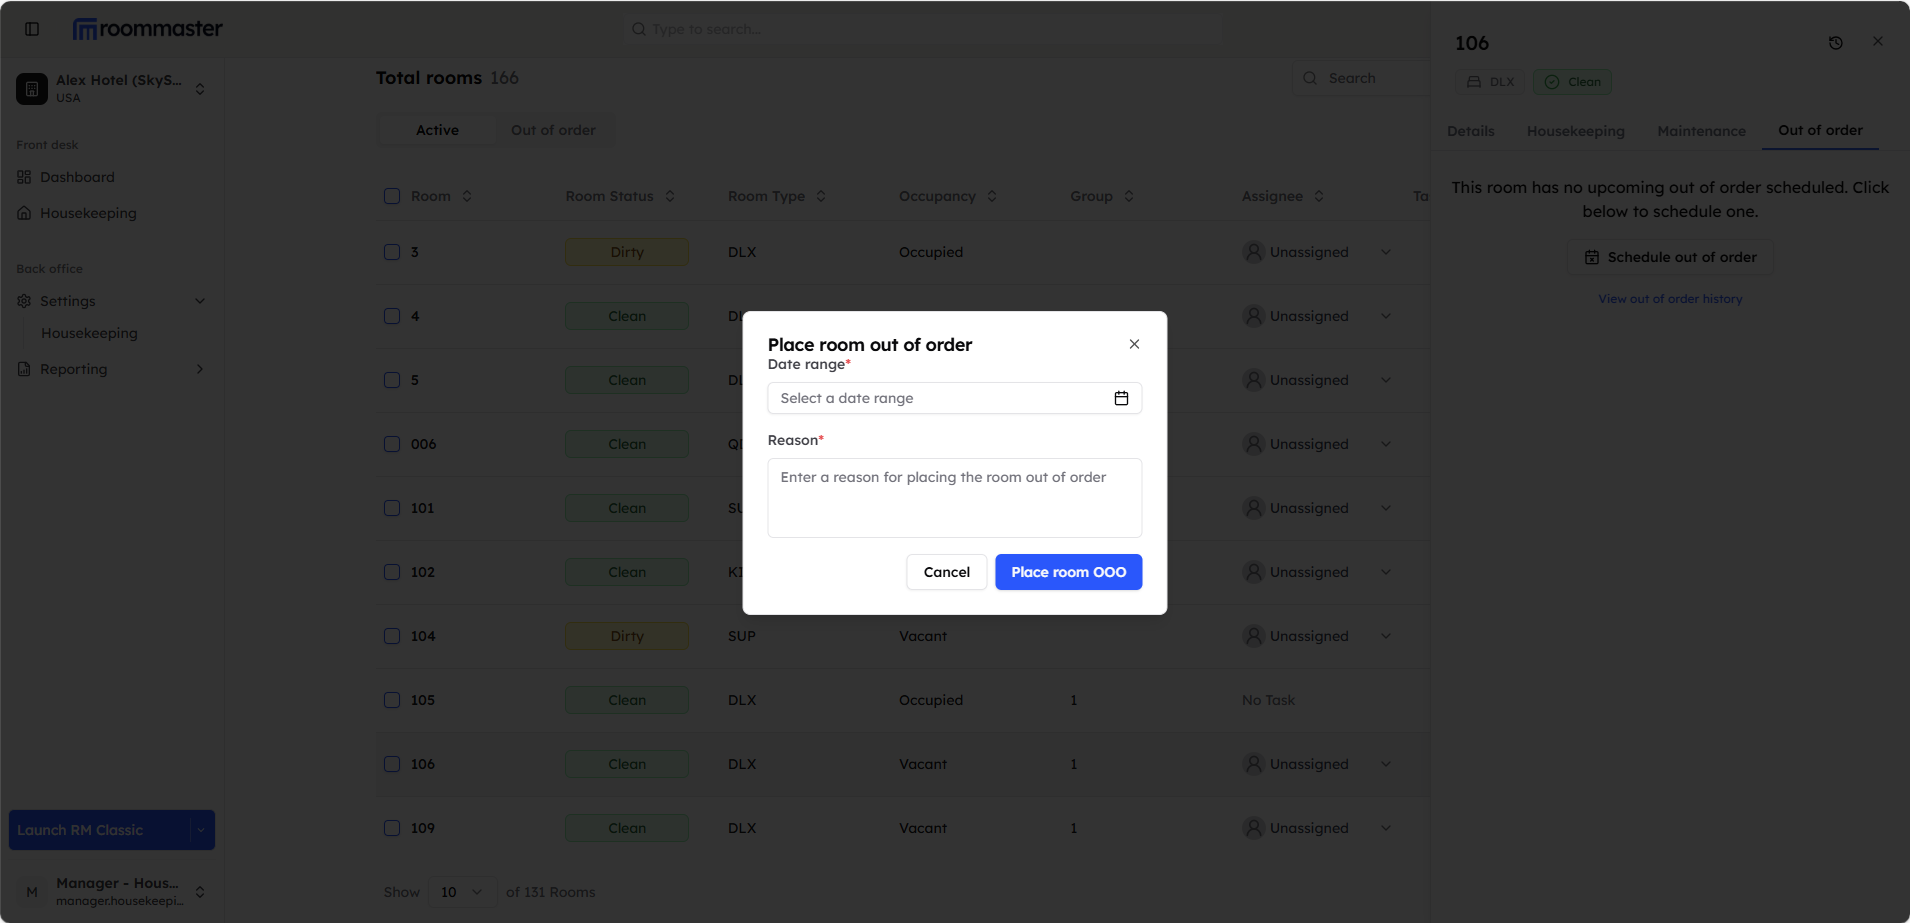The width and height of the screenshot is (1910, 923).
Task: Expand the assignee dropdown for room 109
Action: (x=1386, y=828)
